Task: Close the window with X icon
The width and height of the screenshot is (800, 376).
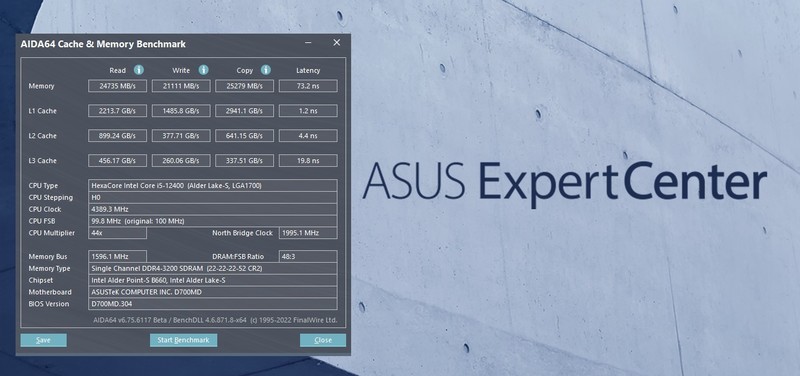Action: pyautogui.click(x=337, y=43)
